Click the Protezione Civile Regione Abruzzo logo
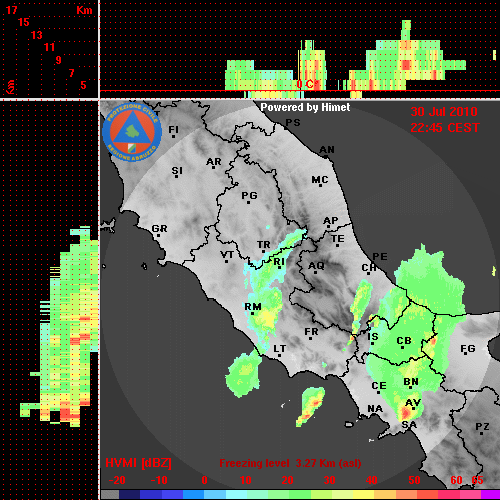500x500 pixels. coord(132,132)
